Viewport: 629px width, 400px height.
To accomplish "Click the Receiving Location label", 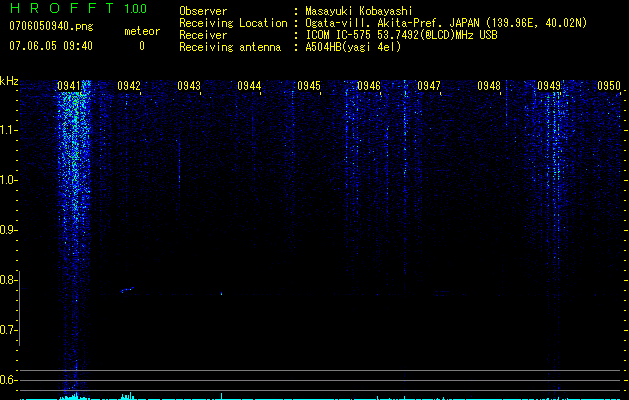I will (233, 23).
